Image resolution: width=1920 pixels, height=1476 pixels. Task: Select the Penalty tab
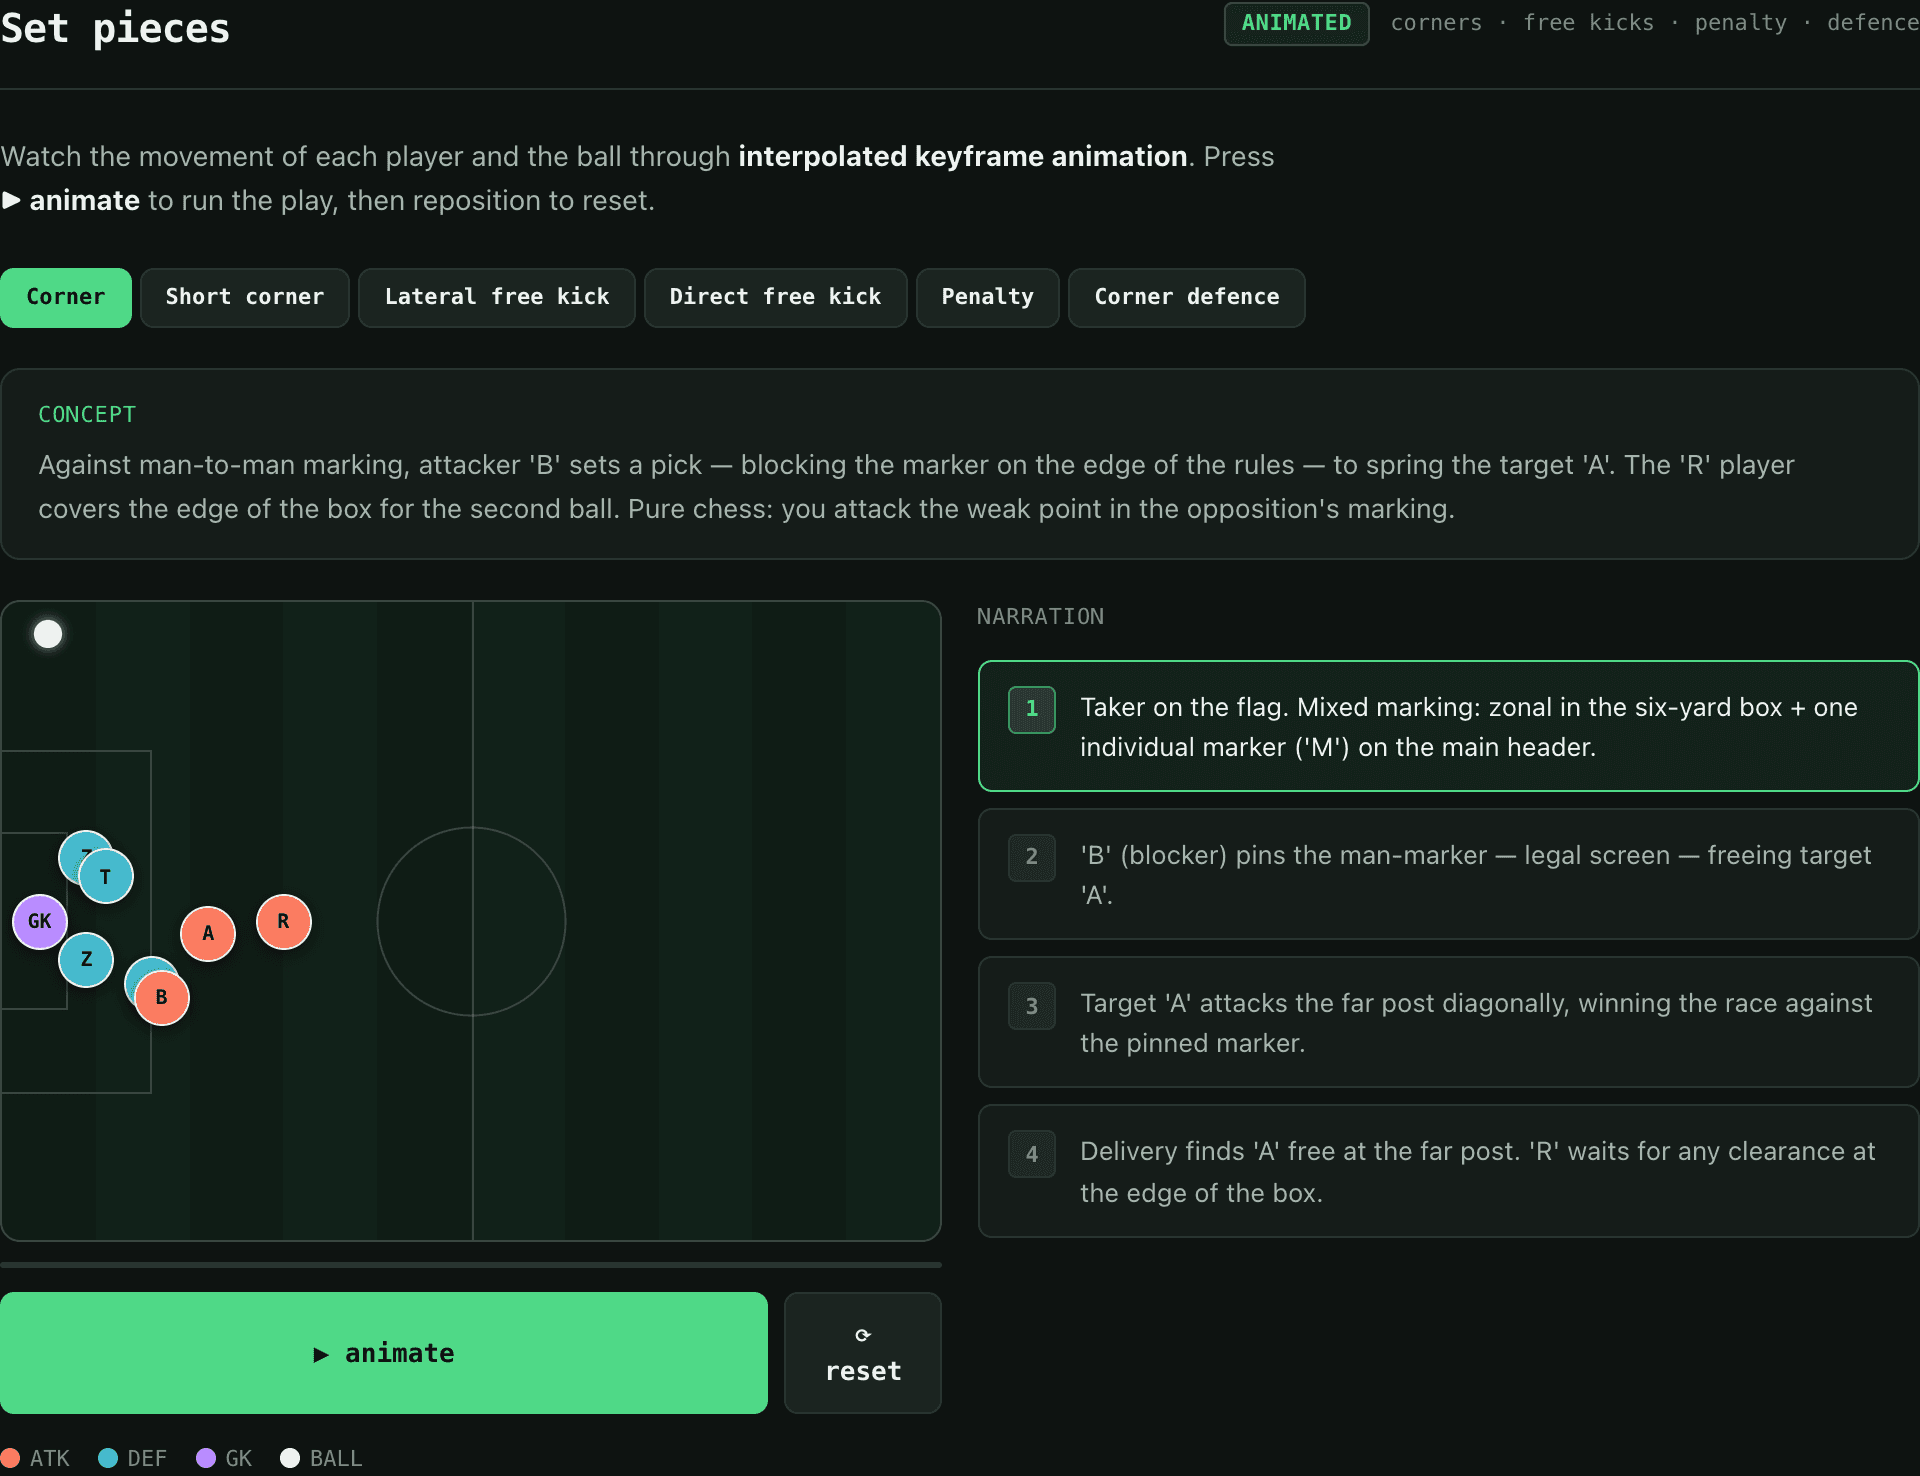(x=988, y=297)
